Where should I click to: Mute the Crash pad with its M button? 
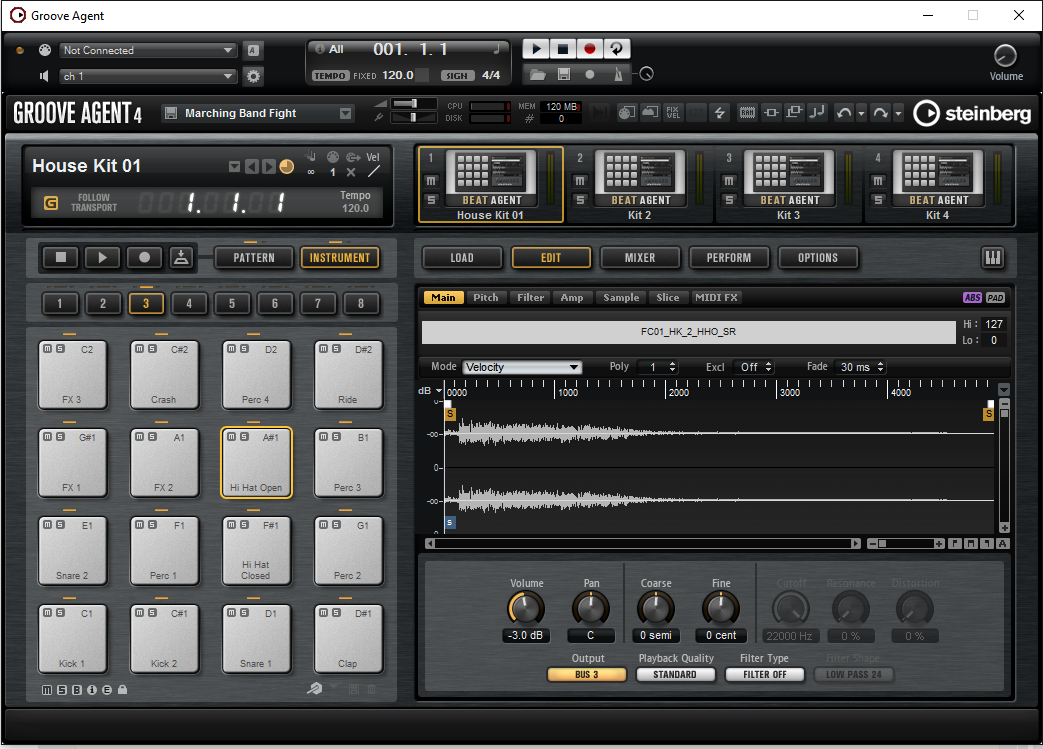click(139, 349)
